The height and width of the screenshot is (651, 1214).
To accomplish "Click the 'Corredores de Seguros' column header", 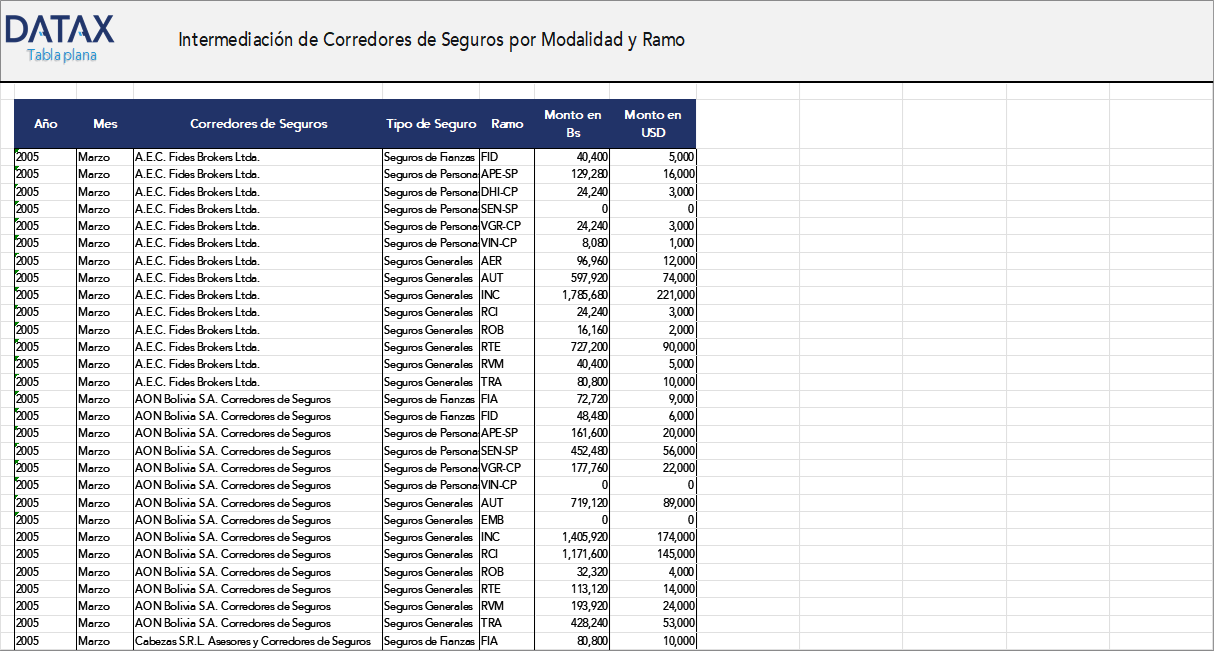I will 258,124.
